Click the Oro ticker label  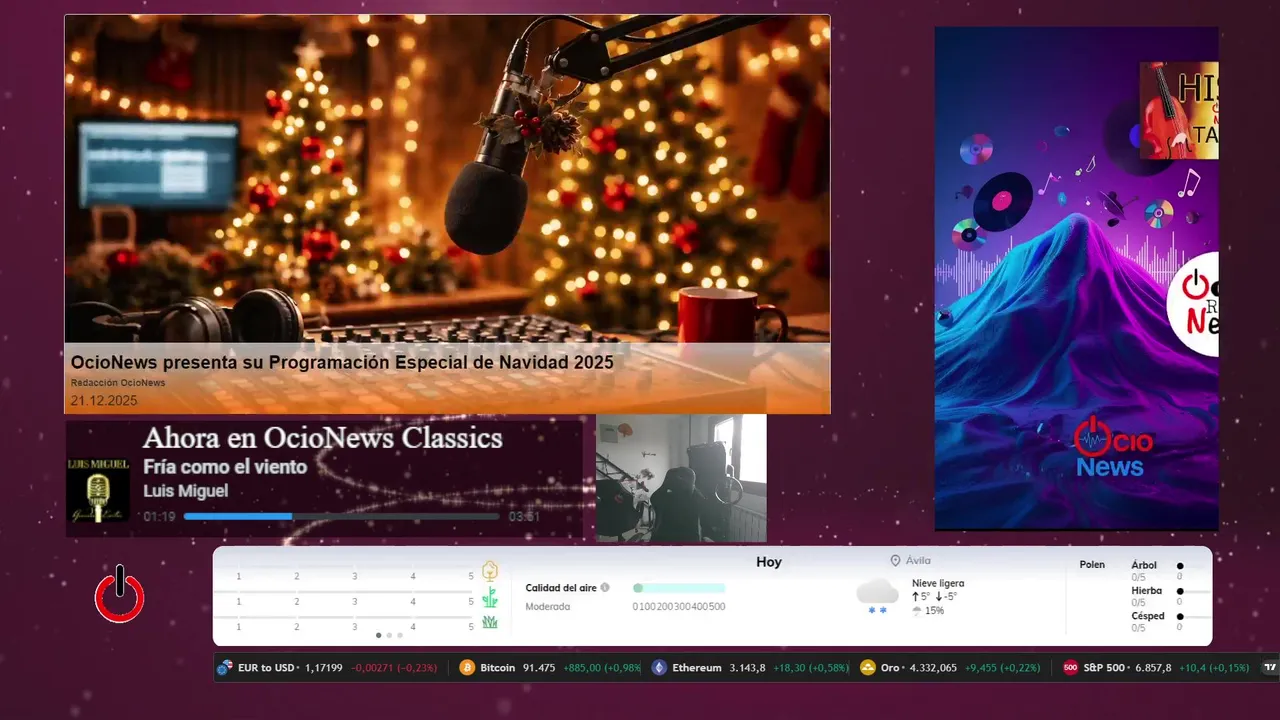click(890, 668)
